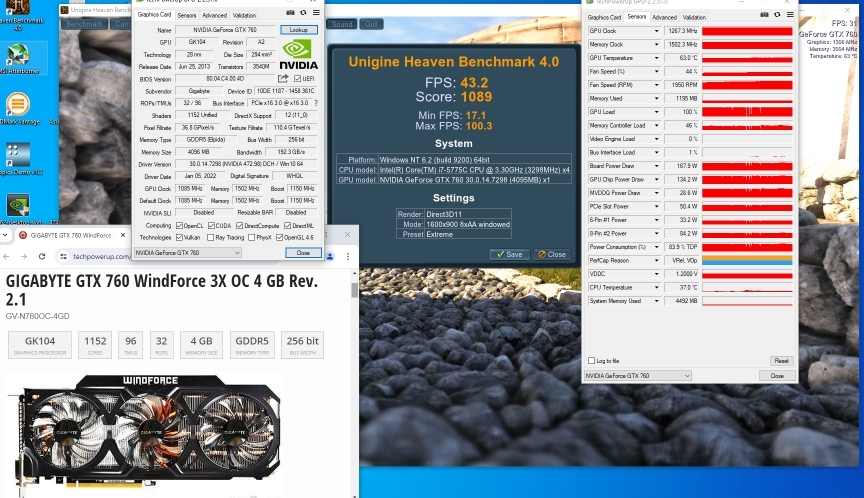
Task: Toggle the PhysX checkbox
Action: (251, 237)
